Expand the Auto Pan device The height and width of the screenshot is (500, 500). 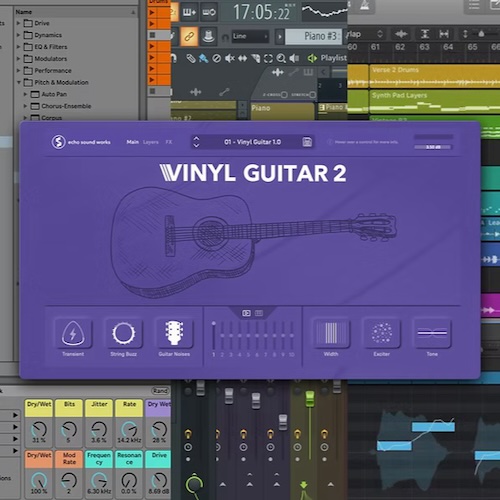coord(25,94)
